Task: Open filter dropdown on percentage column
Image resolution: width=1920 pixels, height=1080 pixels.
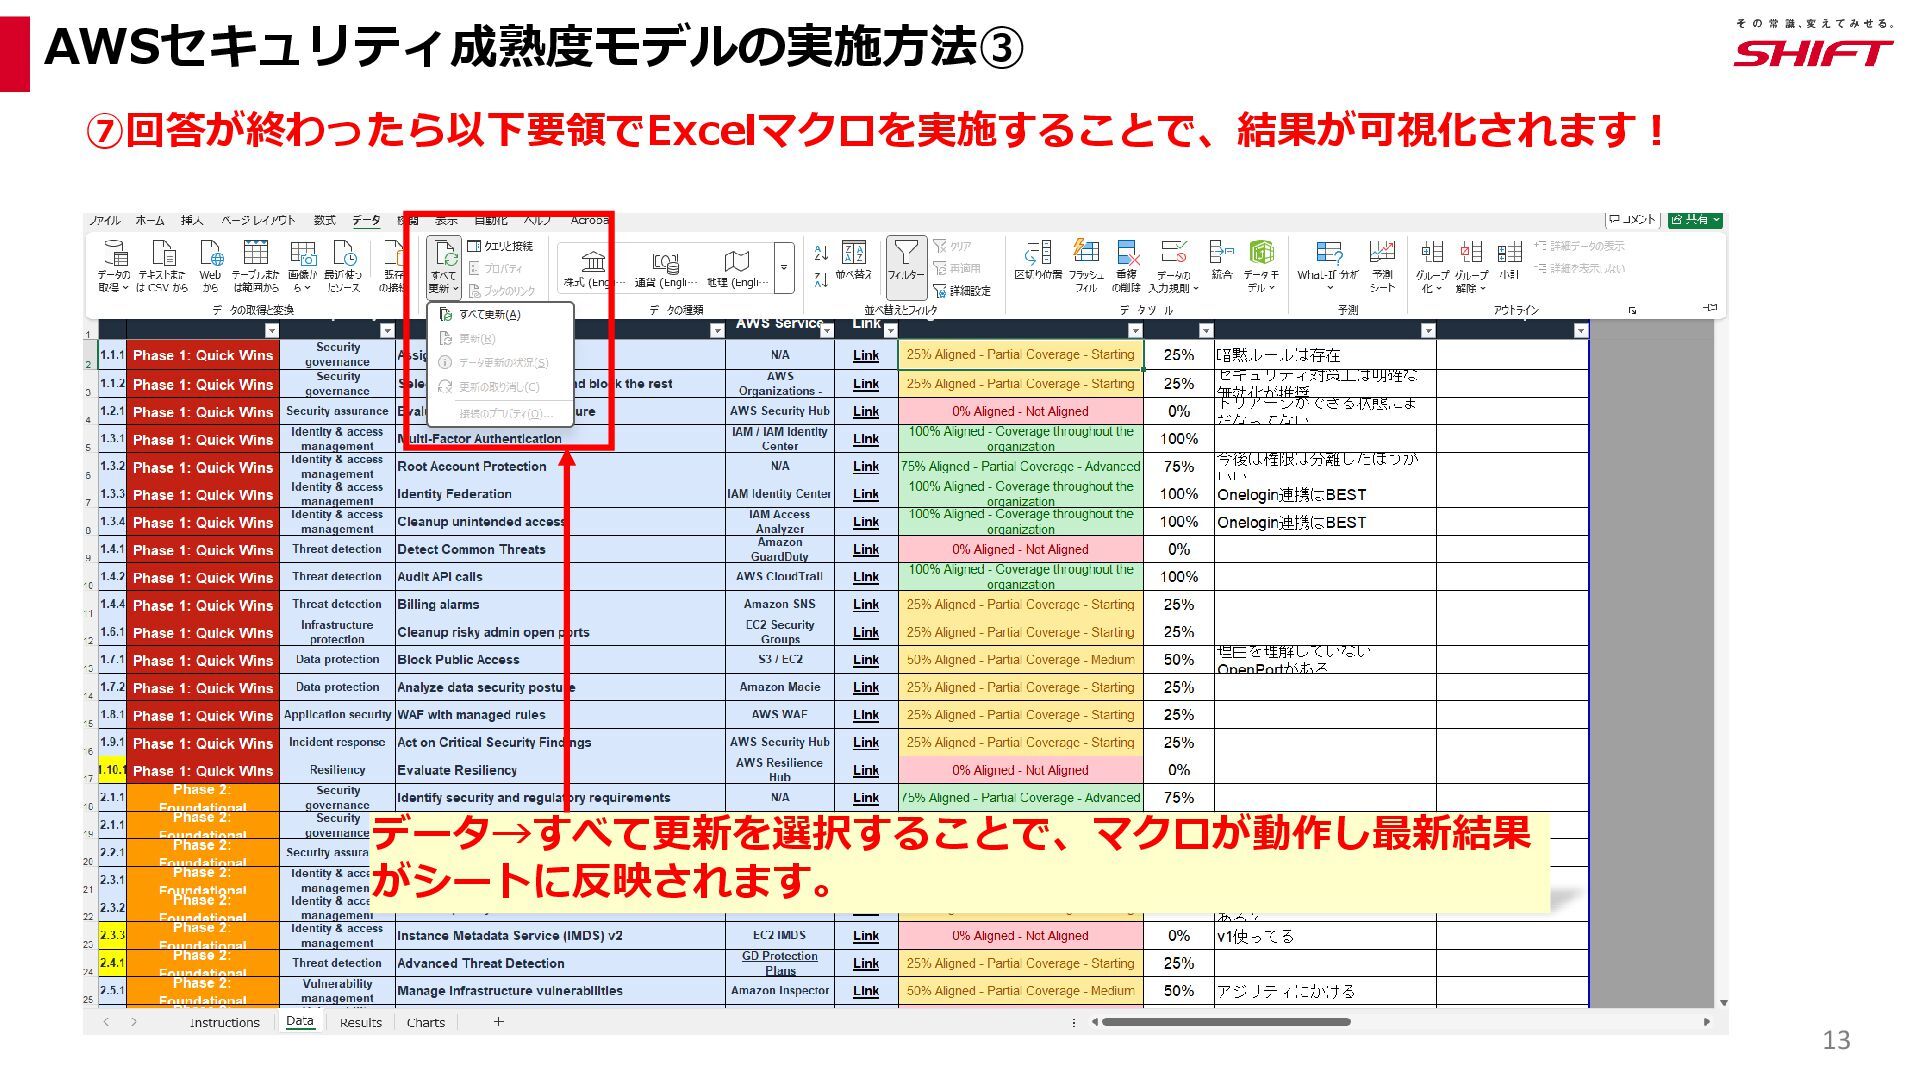Action: click(1206, 330)
